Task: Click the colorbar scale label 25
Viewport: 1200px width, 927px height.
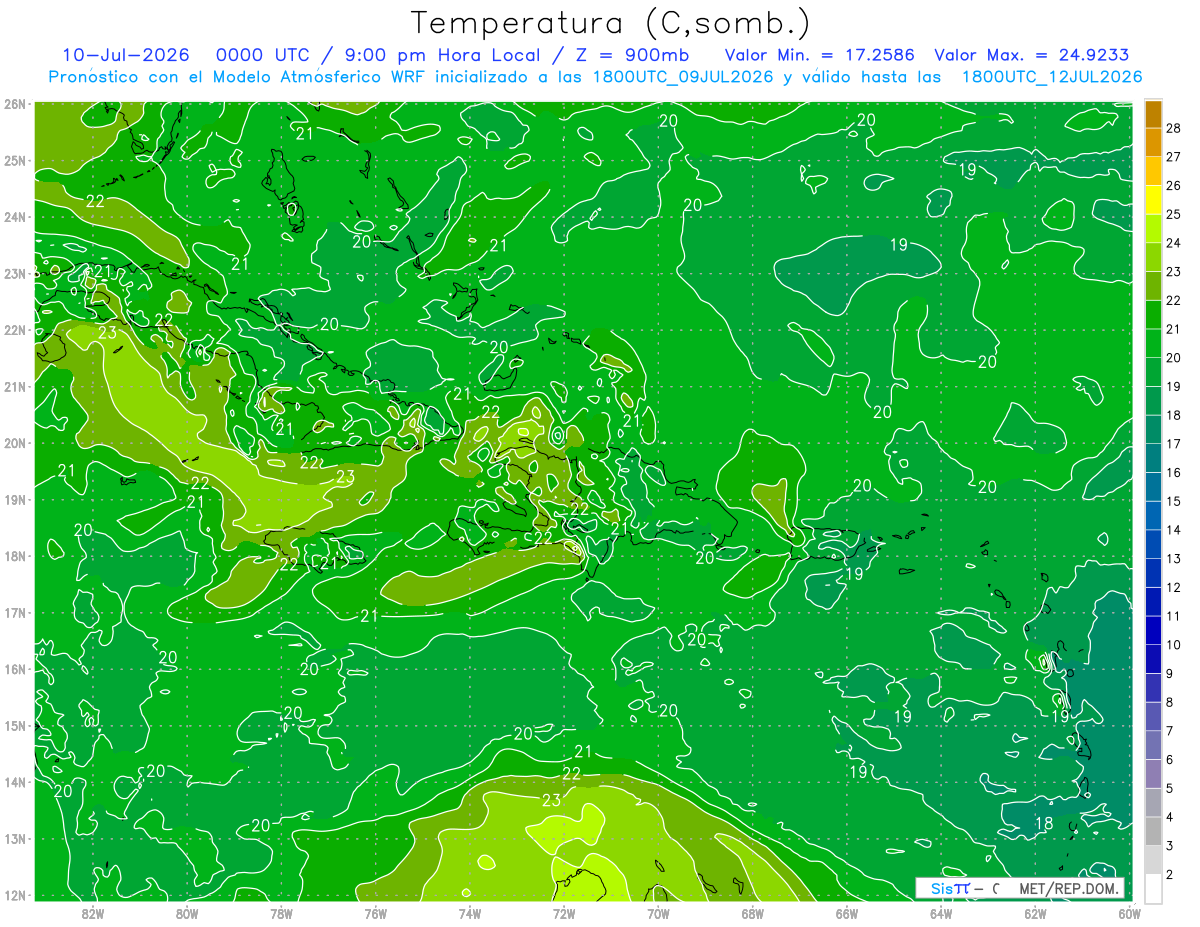Action: pyautogui.click(x=1174, y=214)
